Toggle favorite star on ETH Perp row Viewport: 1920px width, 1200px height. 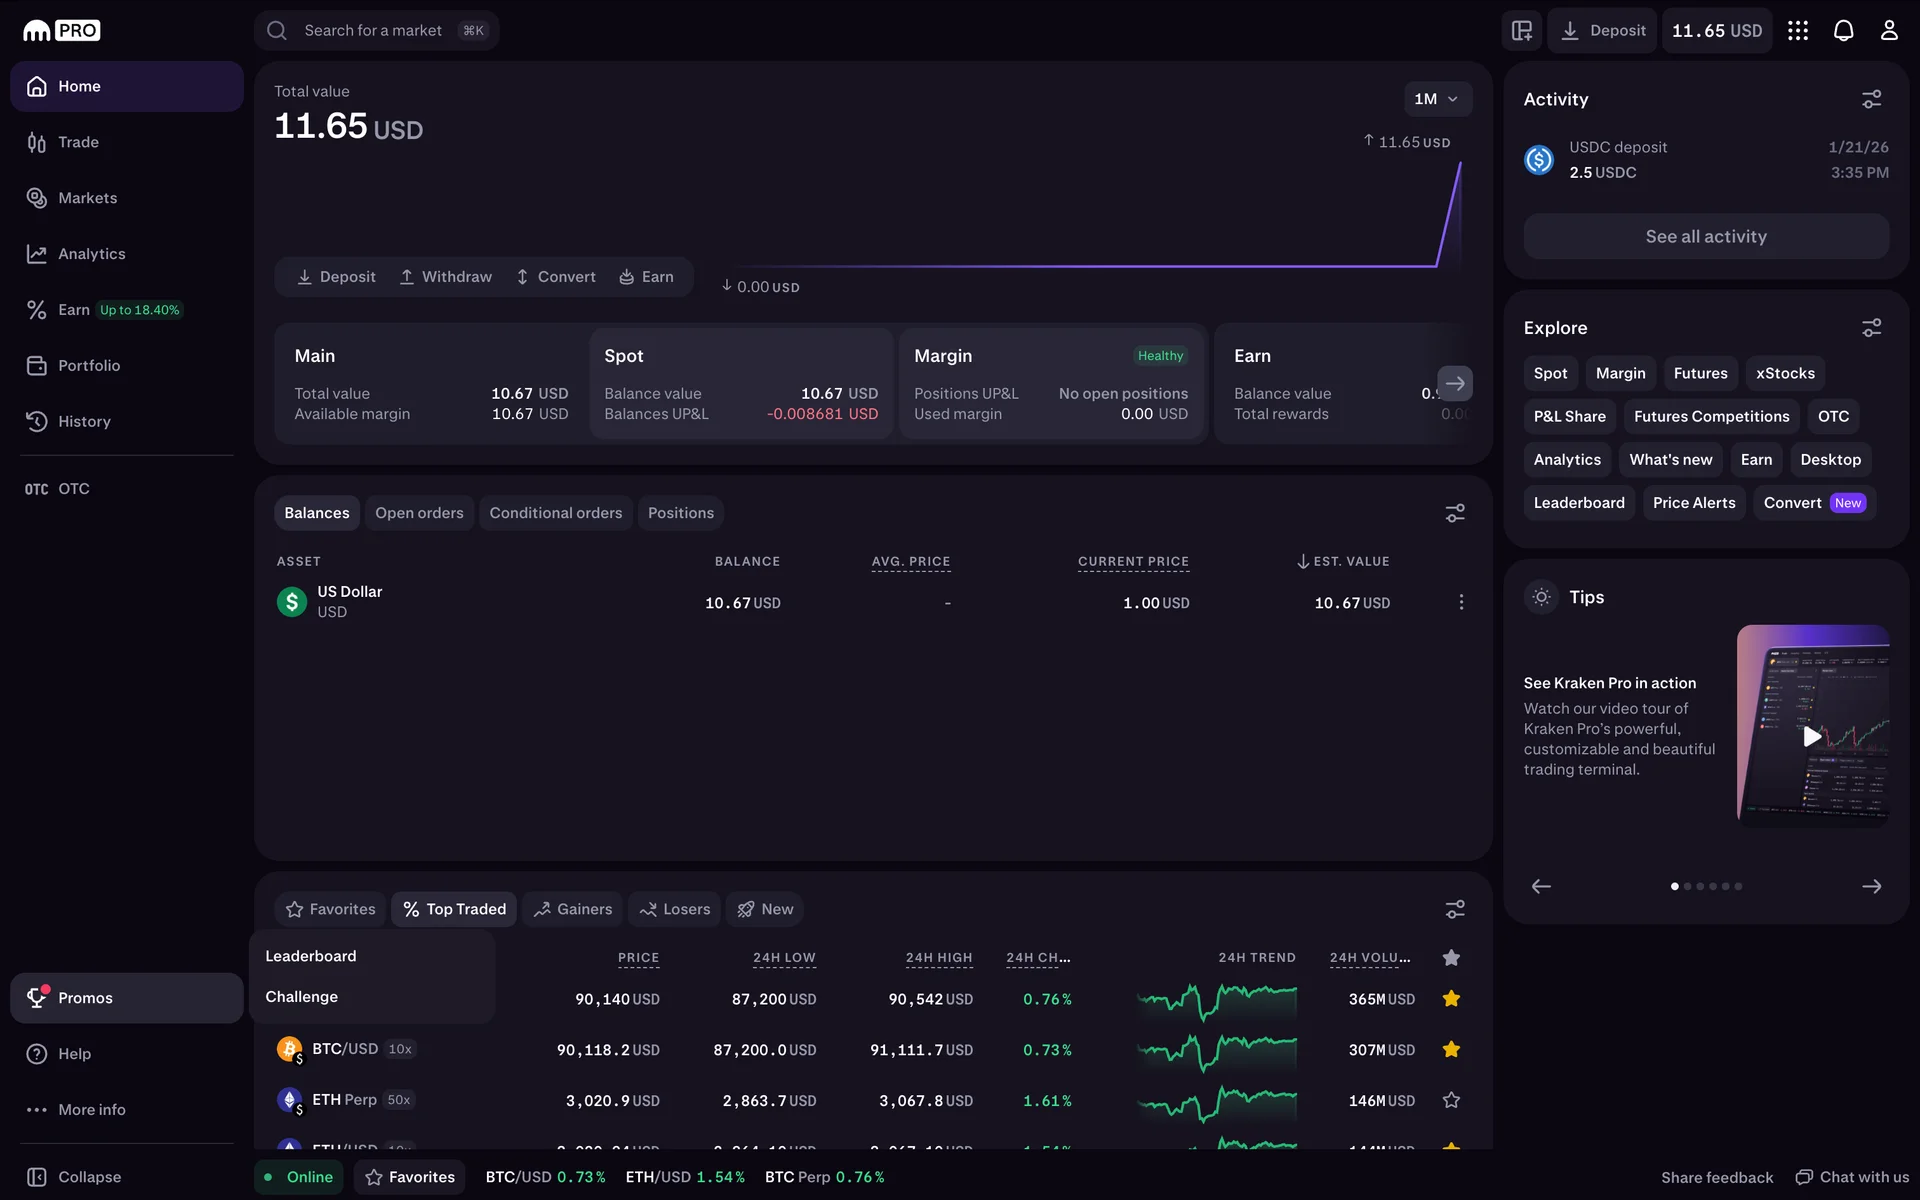click(1451, 1100)
